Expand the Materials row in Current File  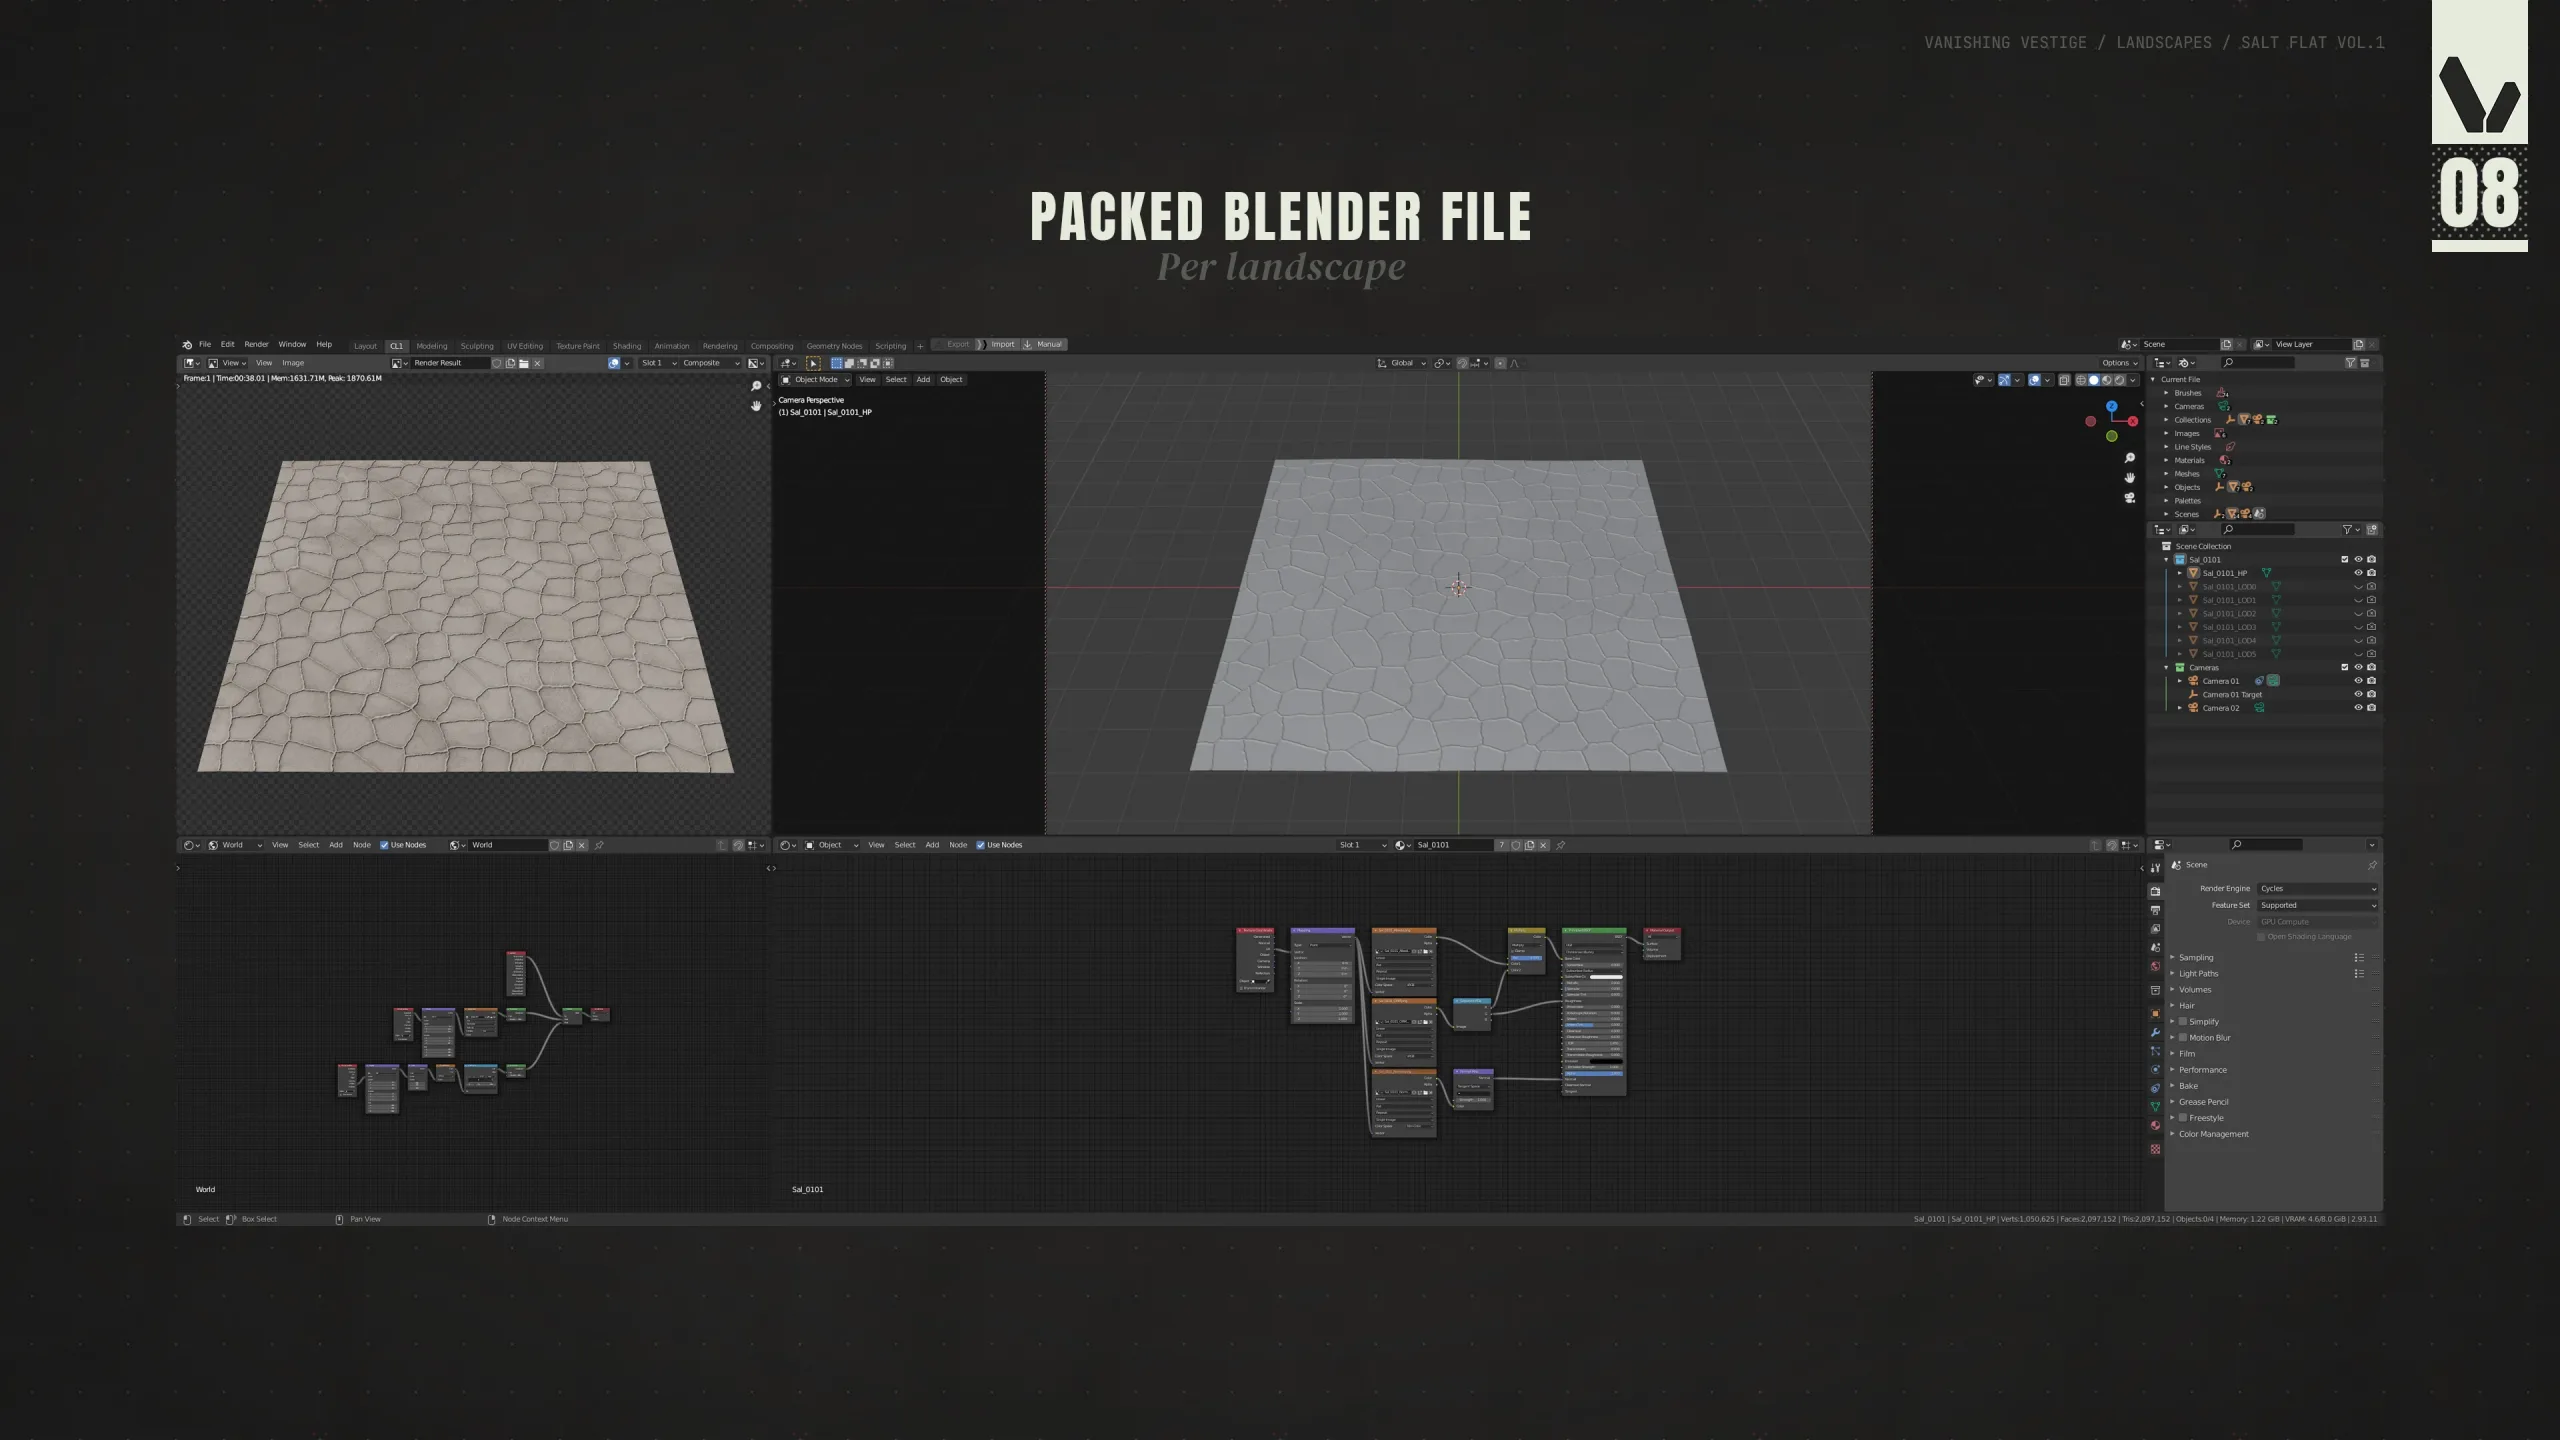pos(2166,461)
